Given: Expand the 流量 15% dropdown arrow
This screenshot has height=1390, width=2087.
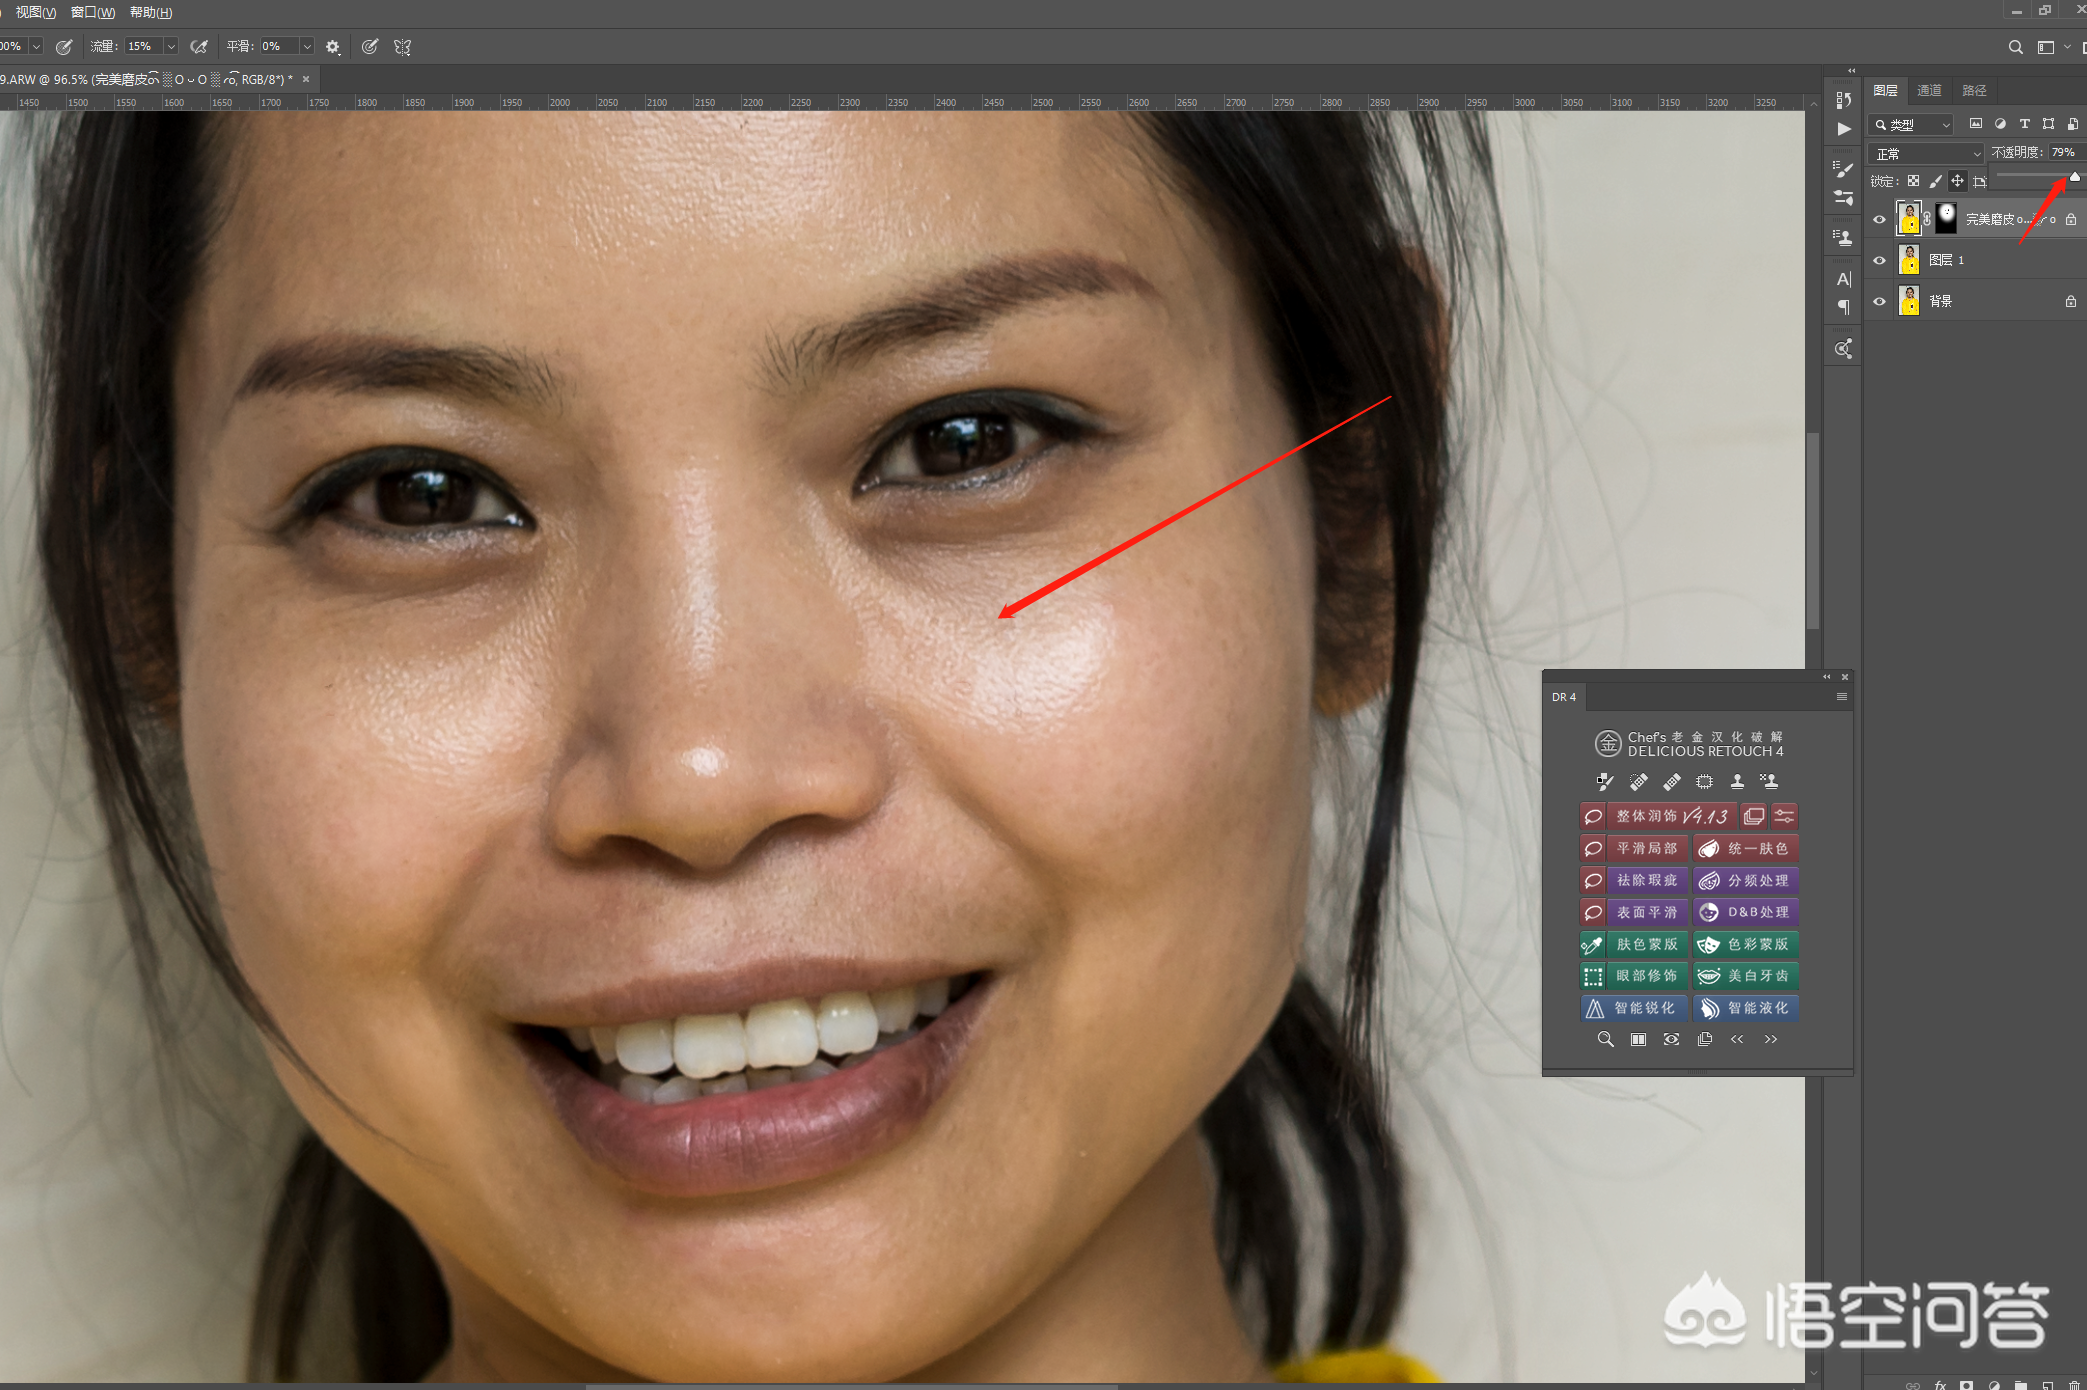Looking at the screenshot, I should 171,46.
